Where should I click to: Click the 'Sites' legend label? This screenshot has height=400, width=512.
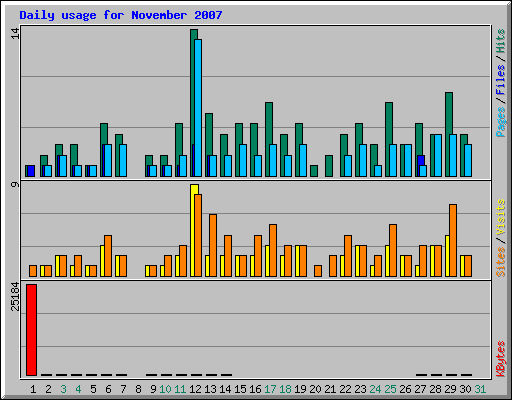pos(500,262)
